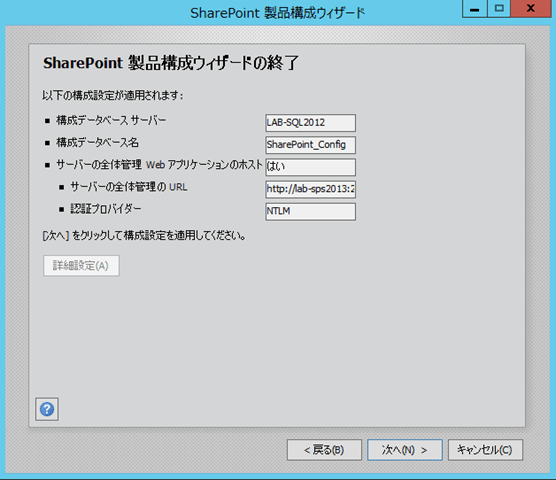This screenshot has width=556, height=480.
Task: Click the 次へ(N) > button
Action: [x=405, y=450]
